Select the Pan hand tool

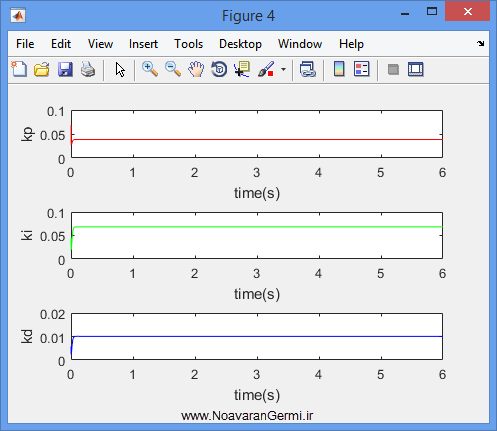196,69
